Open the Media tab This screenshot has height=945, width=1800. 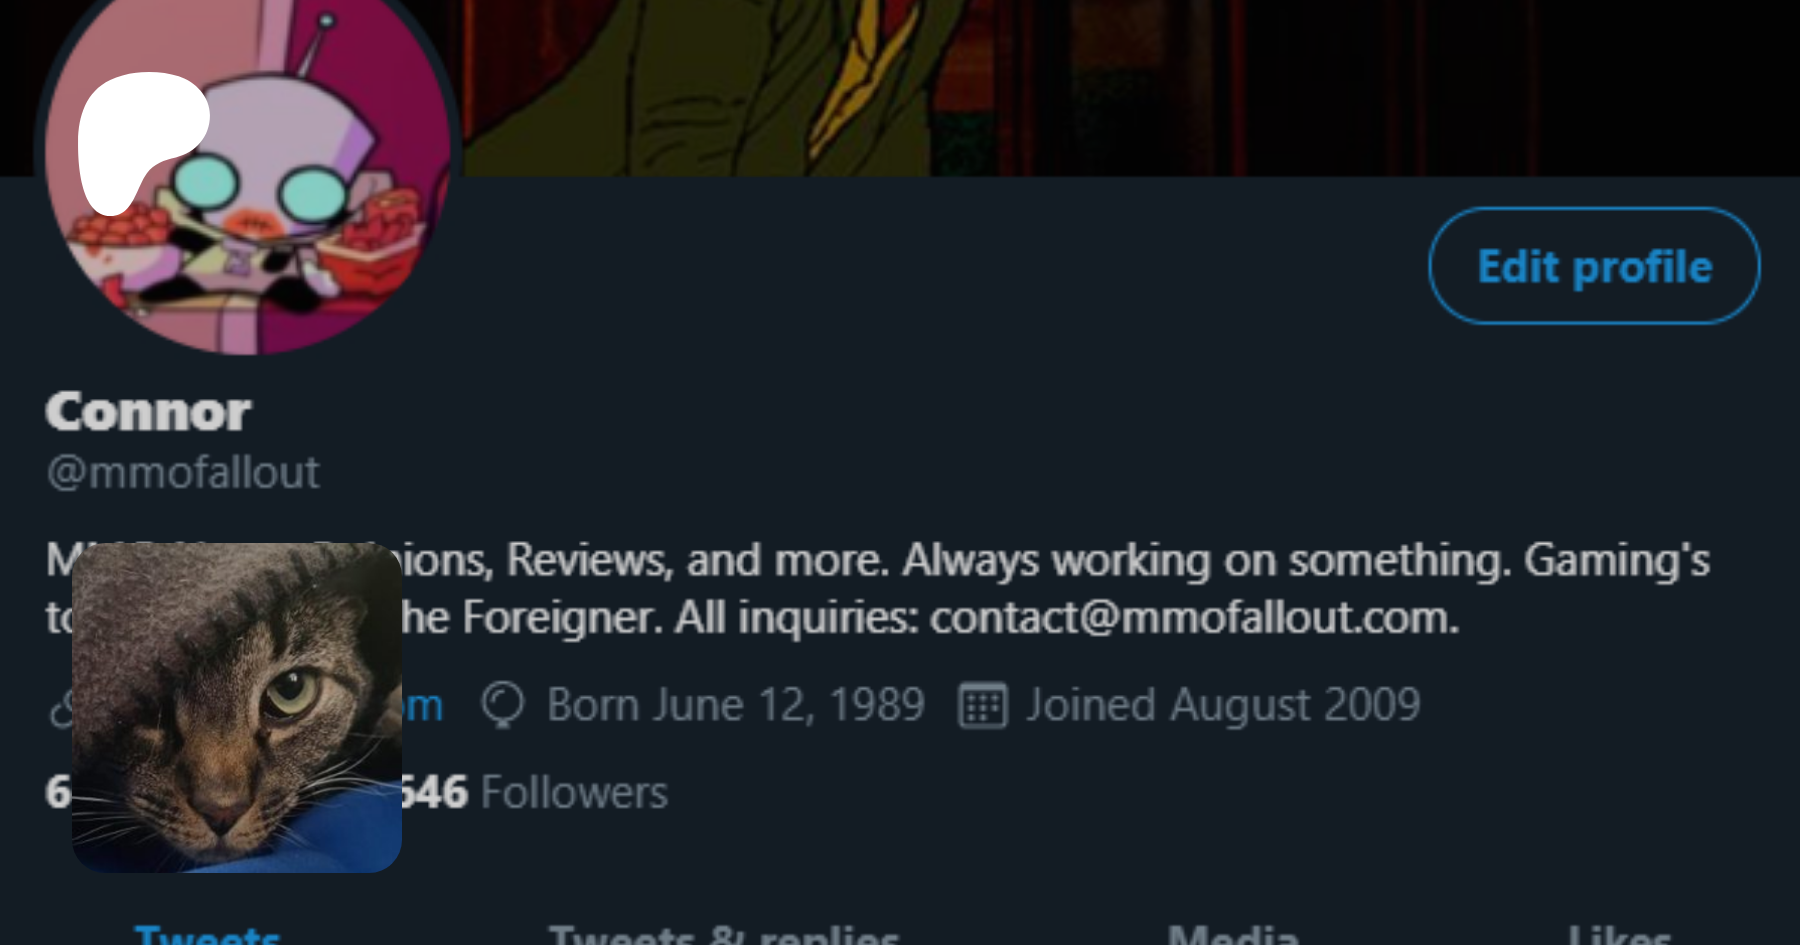click(1233, 935)
